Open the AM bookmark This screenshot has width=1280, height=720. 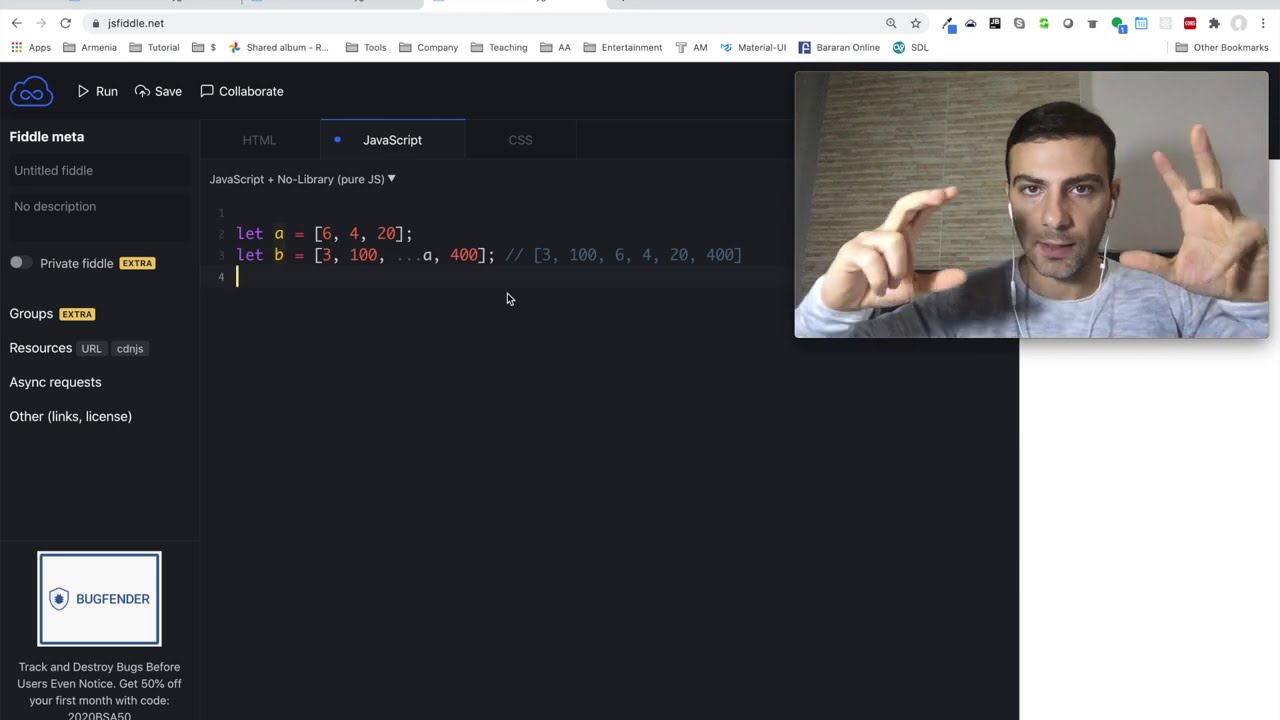pyautogui.click(x=691, y=47)
